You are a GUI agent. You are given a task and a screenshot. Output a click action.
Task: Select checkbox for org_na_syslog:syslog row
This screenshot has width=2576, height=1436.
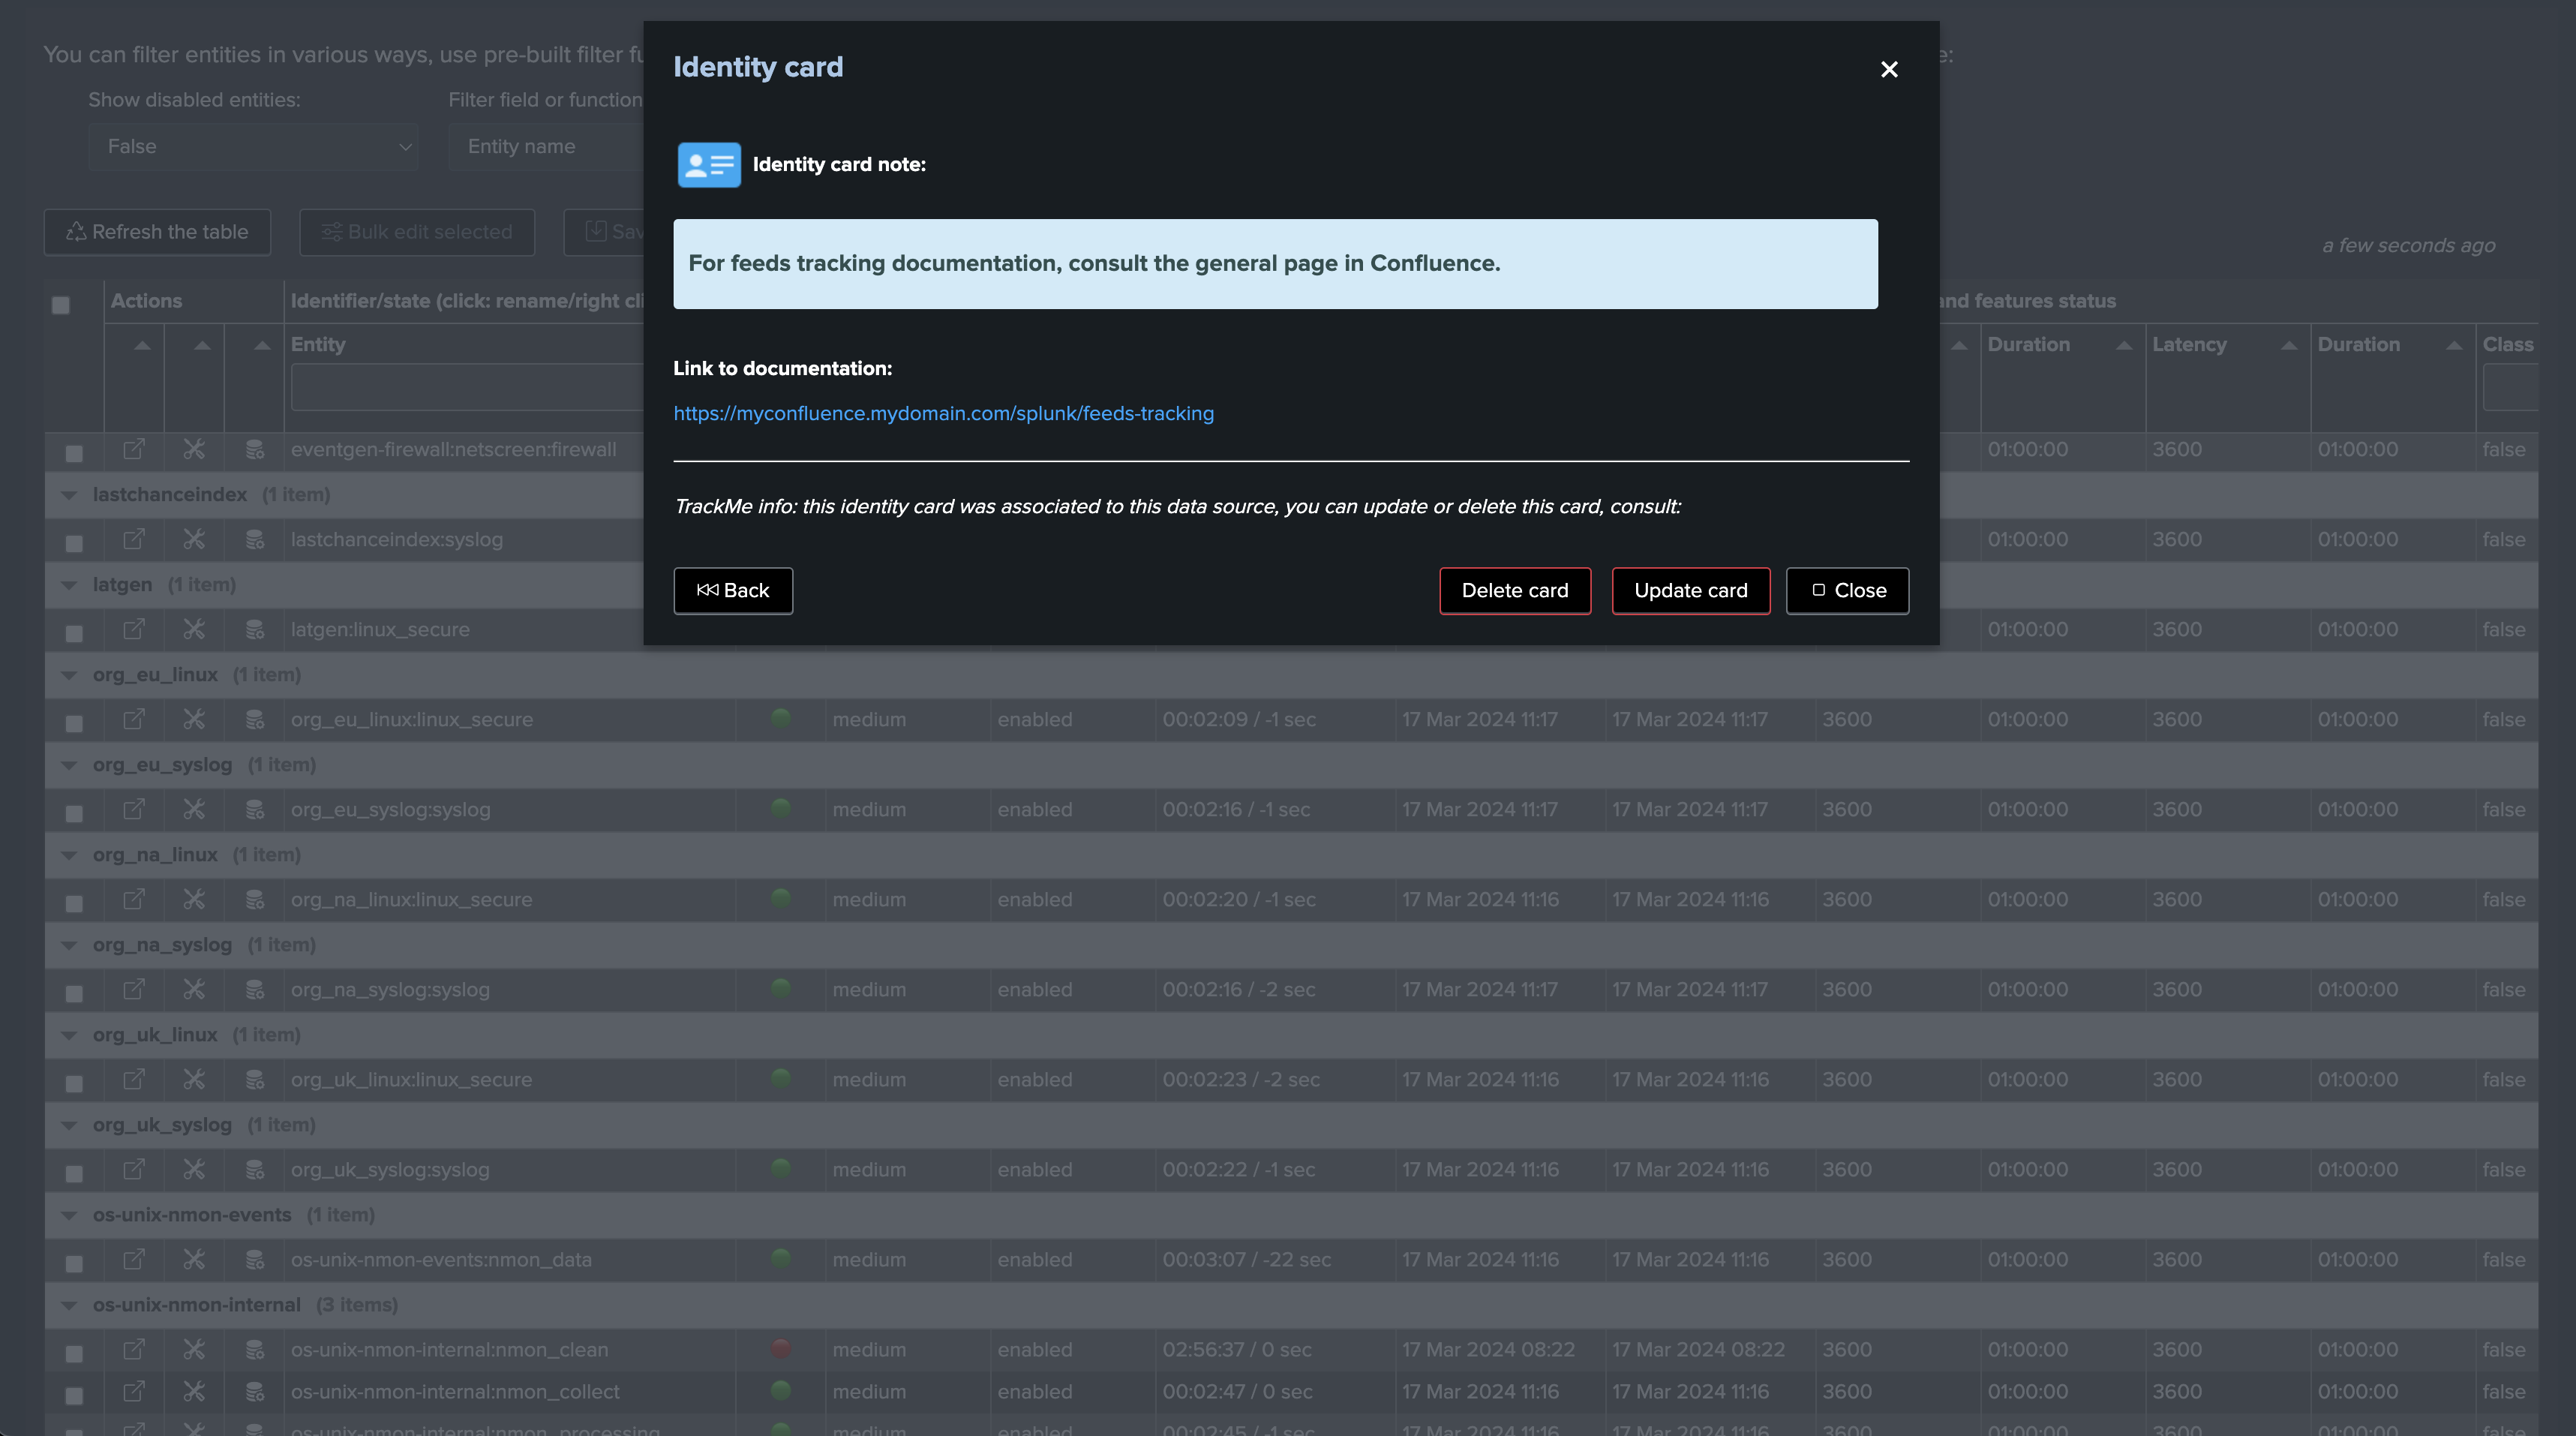tap(74, 993)
